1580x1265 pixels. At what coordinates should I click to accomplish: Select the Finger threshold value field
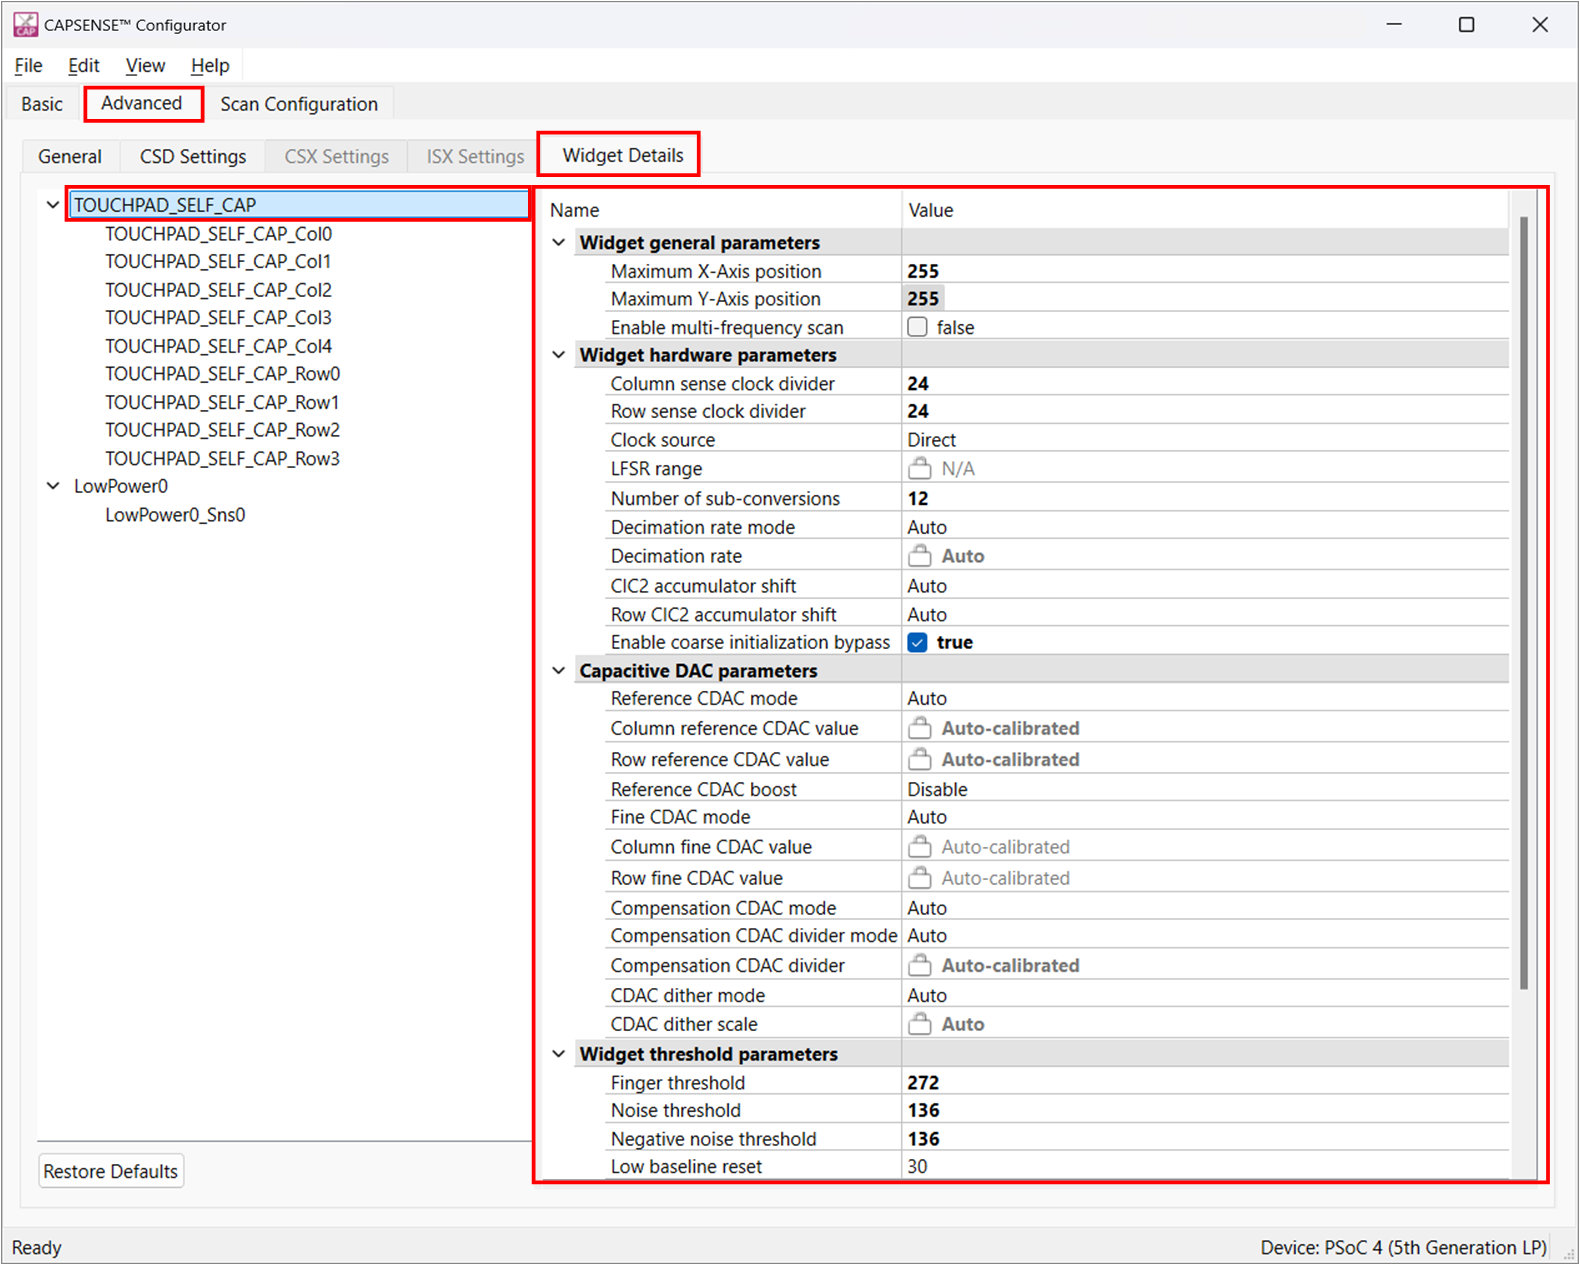point(1200,1082)
